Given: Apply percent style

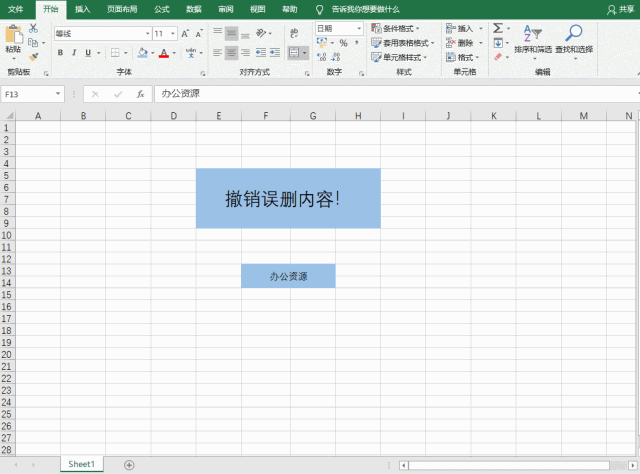Looking at the screenshot, I should (x=344, y=43).
